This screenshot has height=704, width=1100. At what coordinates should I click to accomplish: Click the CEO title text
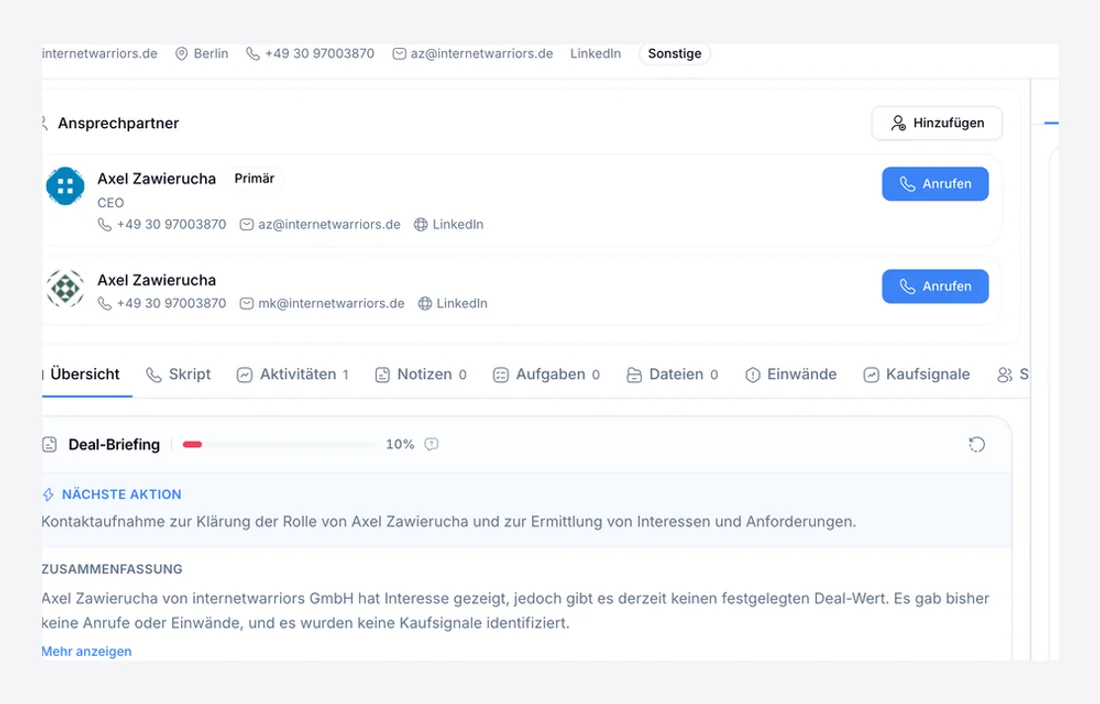pyautogui.click(x=110, y=203)
